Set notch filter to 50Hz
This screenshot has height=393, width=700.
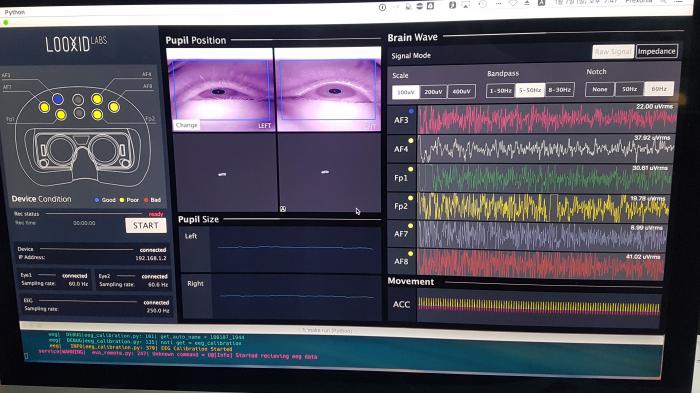point(629,89)
